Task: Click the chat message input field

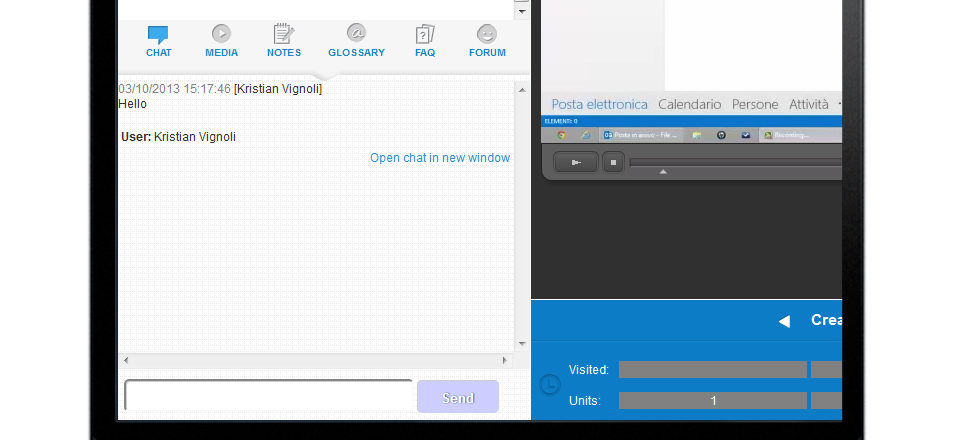Action: coord(268,396)
